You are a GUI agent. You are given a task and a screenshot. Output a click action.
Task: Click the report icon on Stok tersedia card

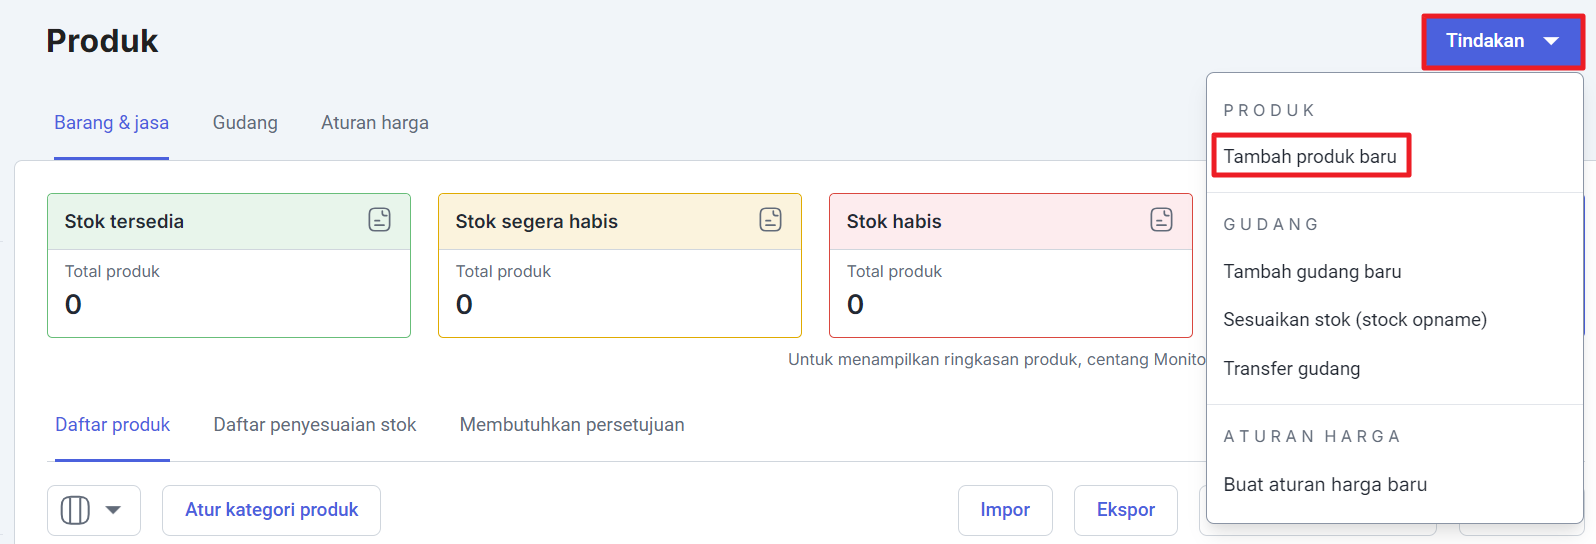[380, 220]
